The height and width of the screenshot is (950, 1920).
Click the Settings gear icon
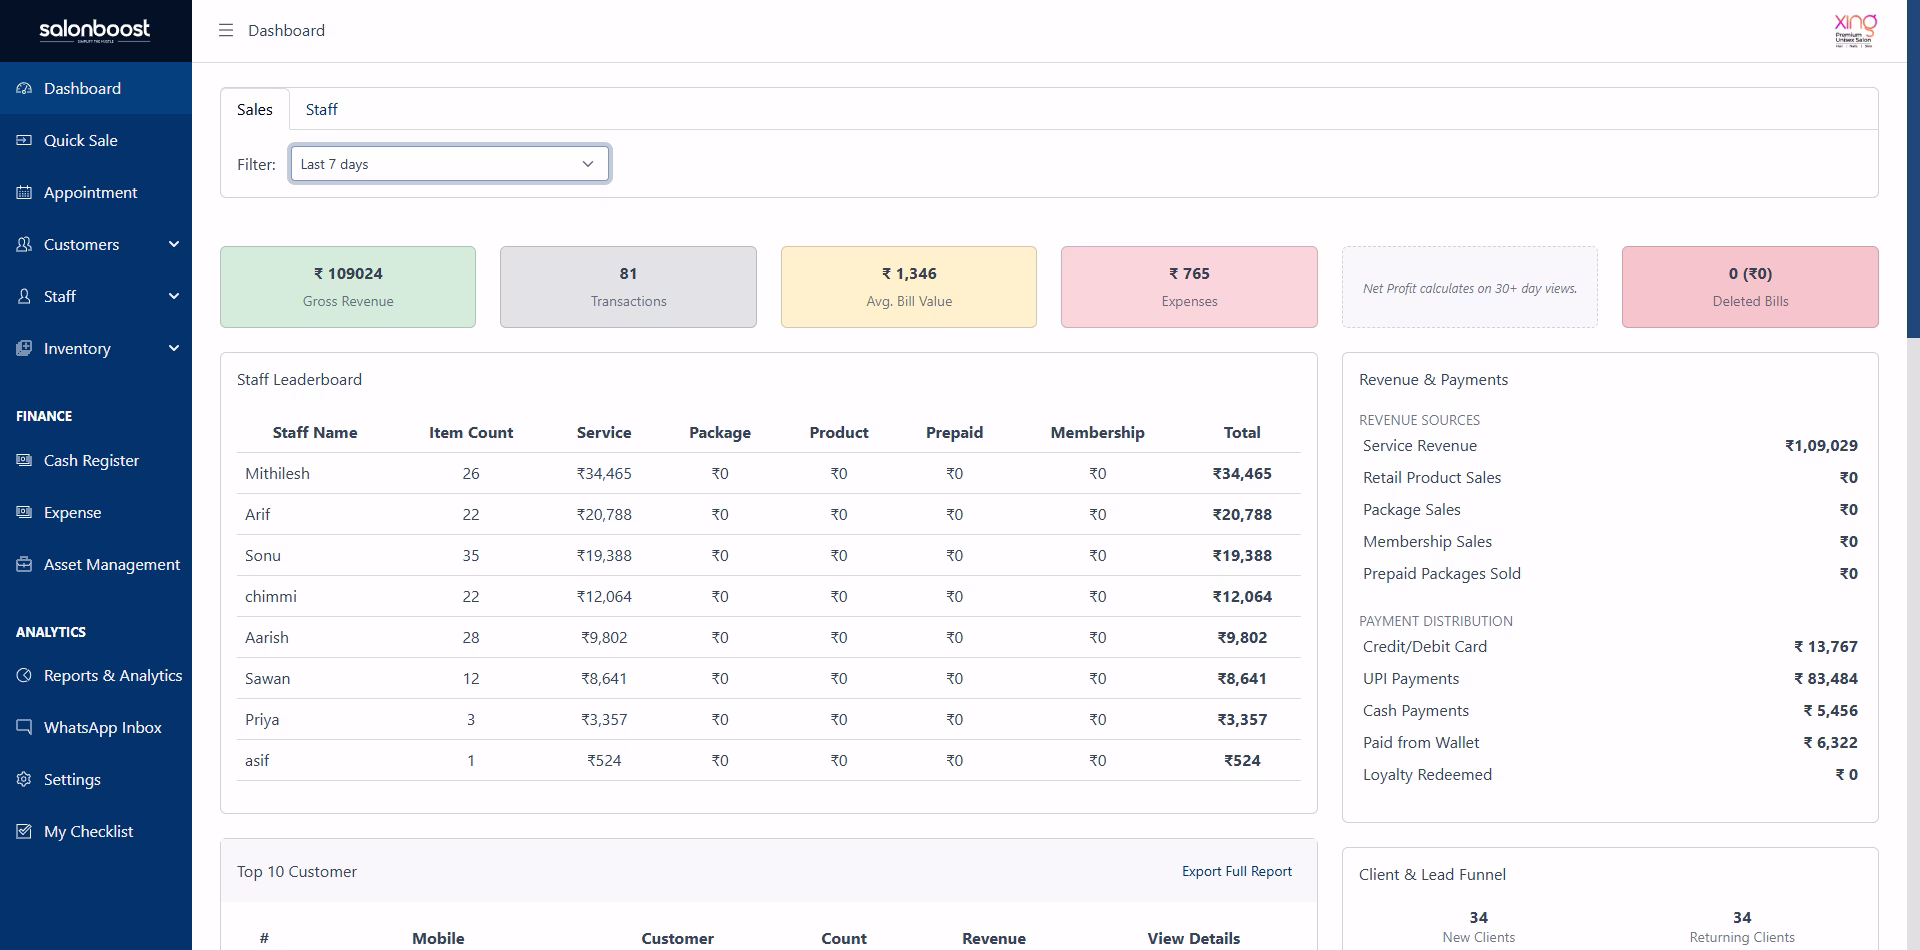pyautogui.click(x=24, y=779)
